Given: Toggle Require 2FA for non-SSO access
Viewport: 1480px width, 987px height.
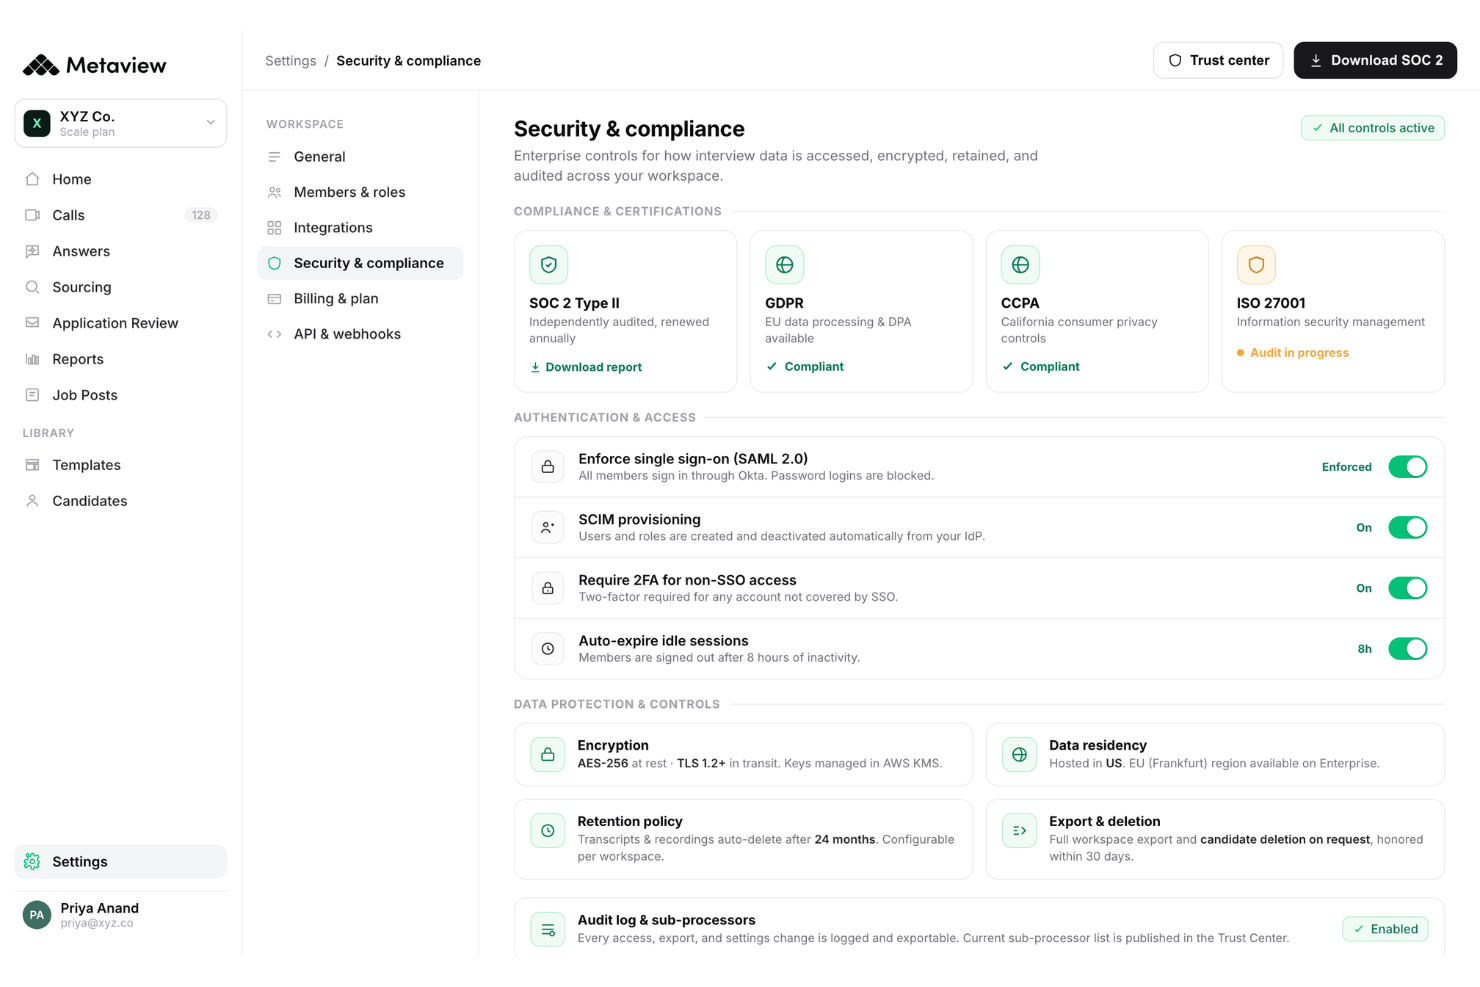Looking at the screenshot, I should click(x=1407, y=589).
